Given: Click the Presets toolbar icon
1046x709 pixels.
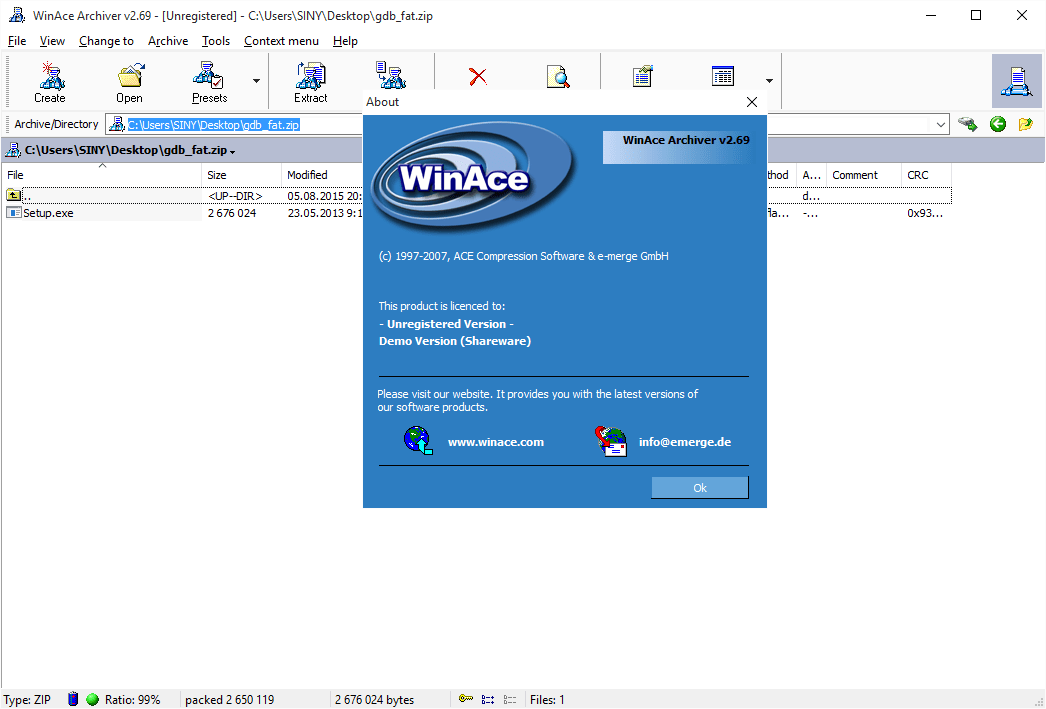Looking at the screenshot, I should click(x=207, y=80).
